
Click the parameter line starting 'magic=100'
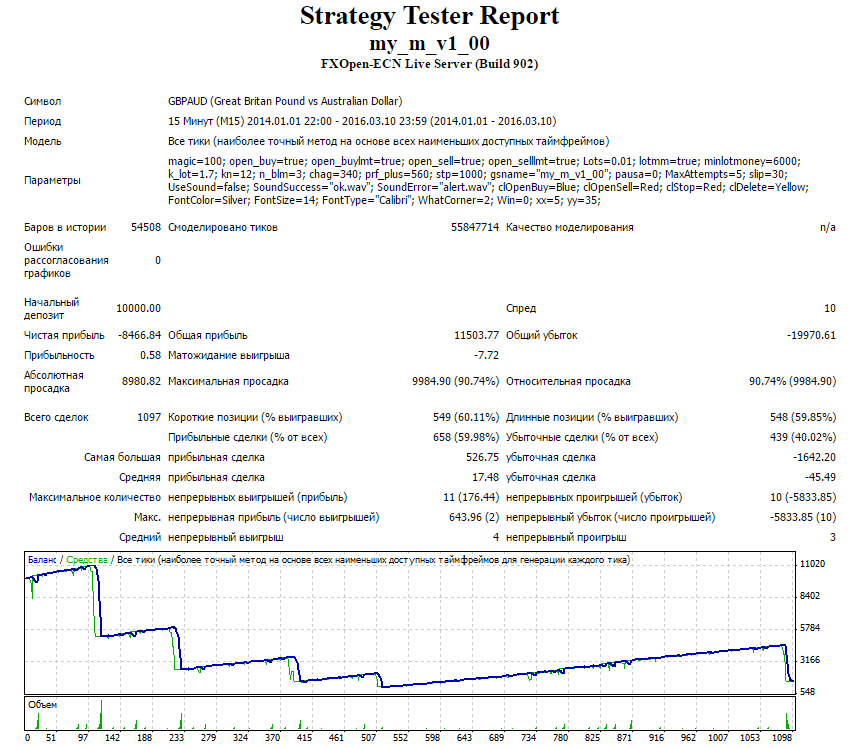coord(484,161)
